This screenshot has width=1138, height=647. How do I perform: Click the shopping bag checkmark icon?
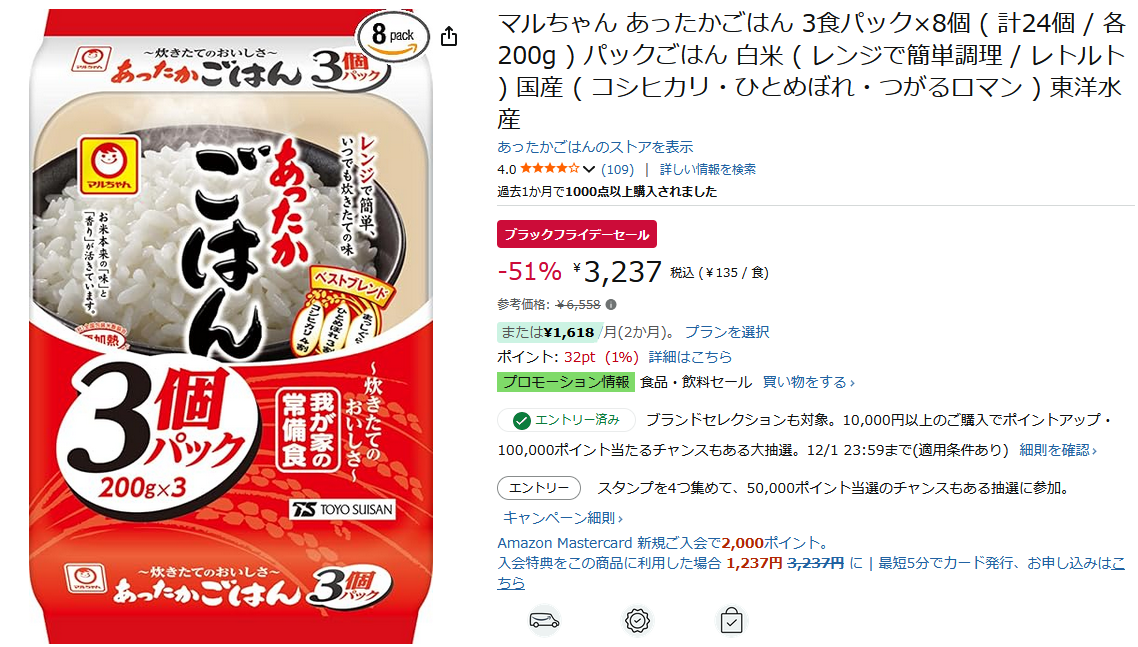click(731, 621)
